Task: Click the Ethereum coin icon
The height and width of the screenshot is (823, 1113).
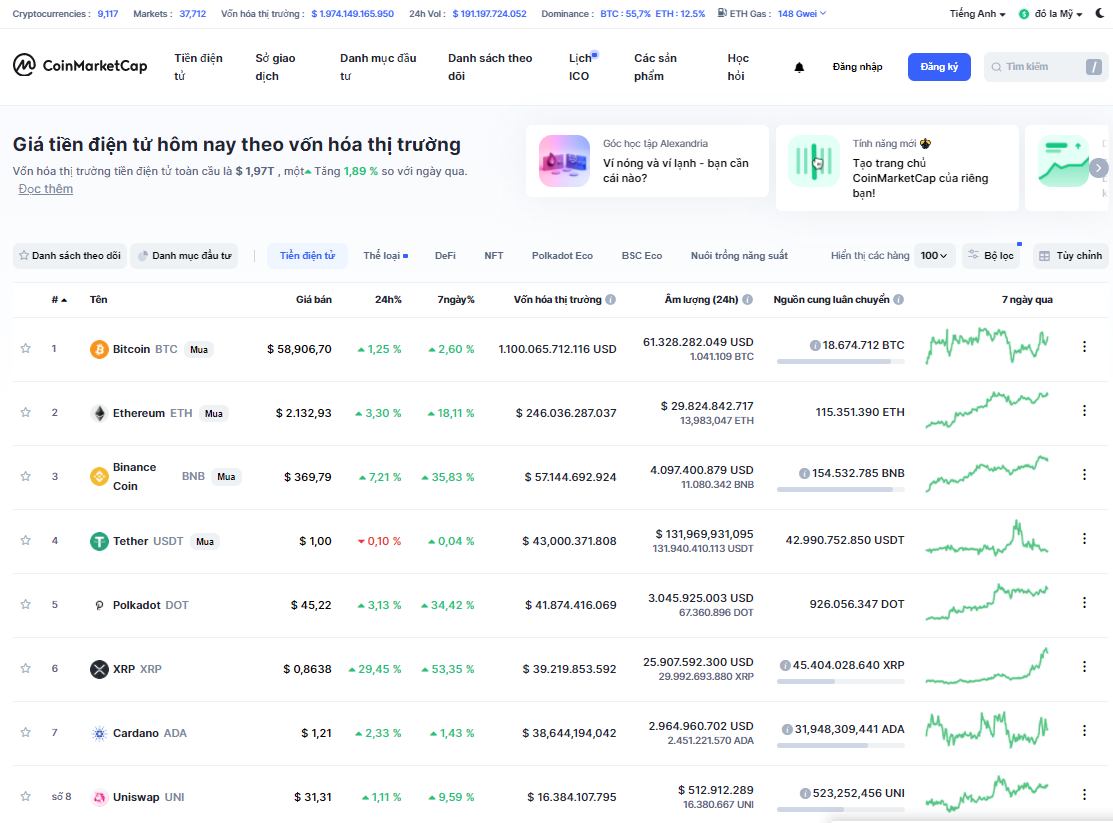Action: tap(99, 413)
